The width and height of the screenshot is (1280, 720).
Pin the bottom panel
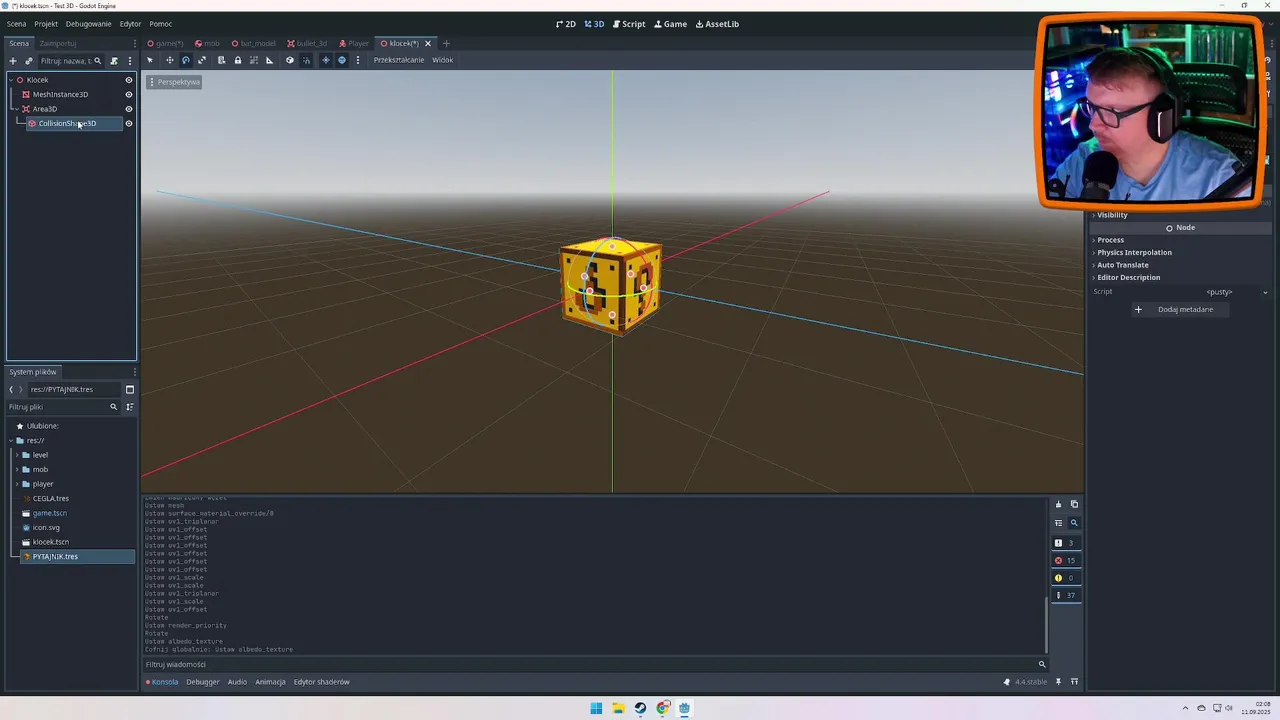(1058, 682)
